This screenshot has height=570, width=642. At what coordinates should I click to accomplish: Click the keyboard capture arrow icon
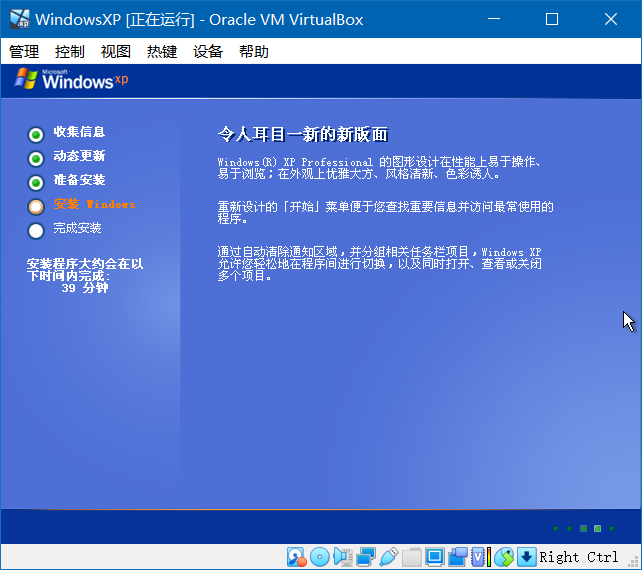click(x=527, y=557)
